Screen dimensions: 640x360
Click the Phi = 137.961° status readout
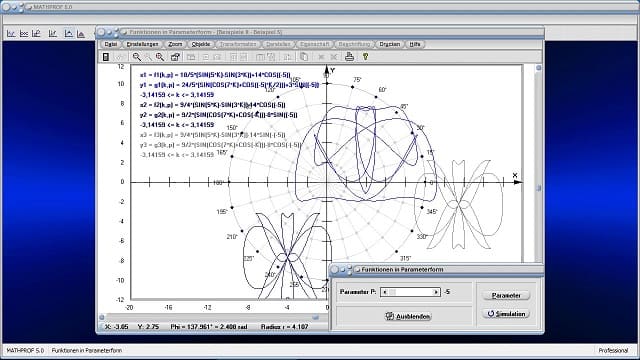point(209,327)
